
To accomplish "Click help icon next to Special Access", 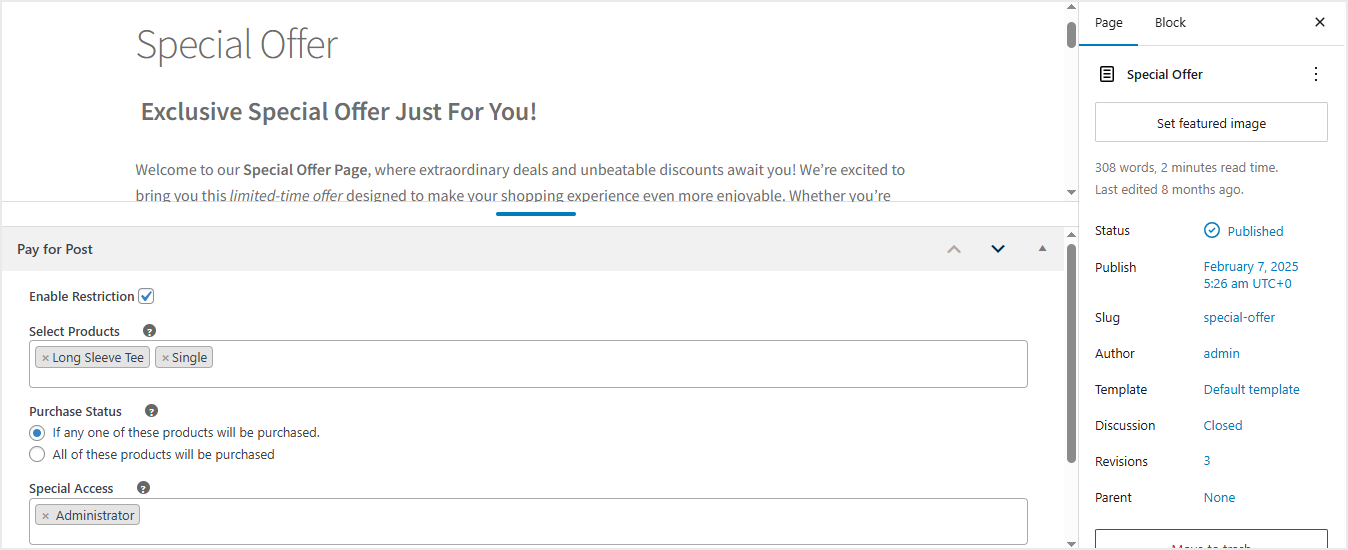I will coord(144,489).
